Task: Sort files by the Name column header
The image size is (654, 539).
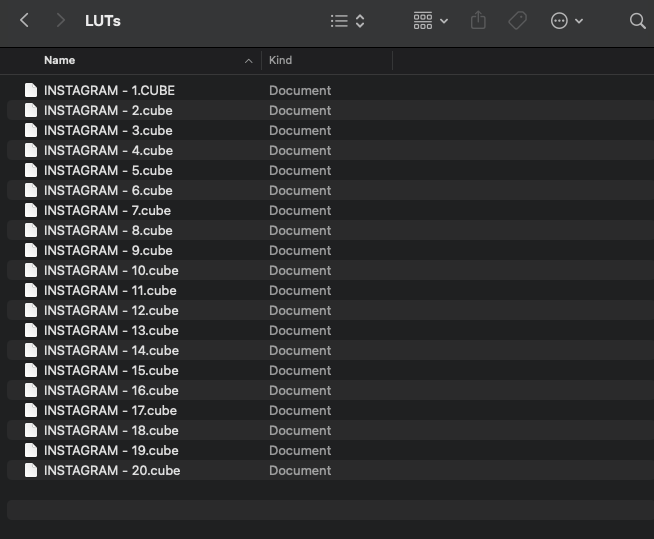Action: click(x=60, y=60)
